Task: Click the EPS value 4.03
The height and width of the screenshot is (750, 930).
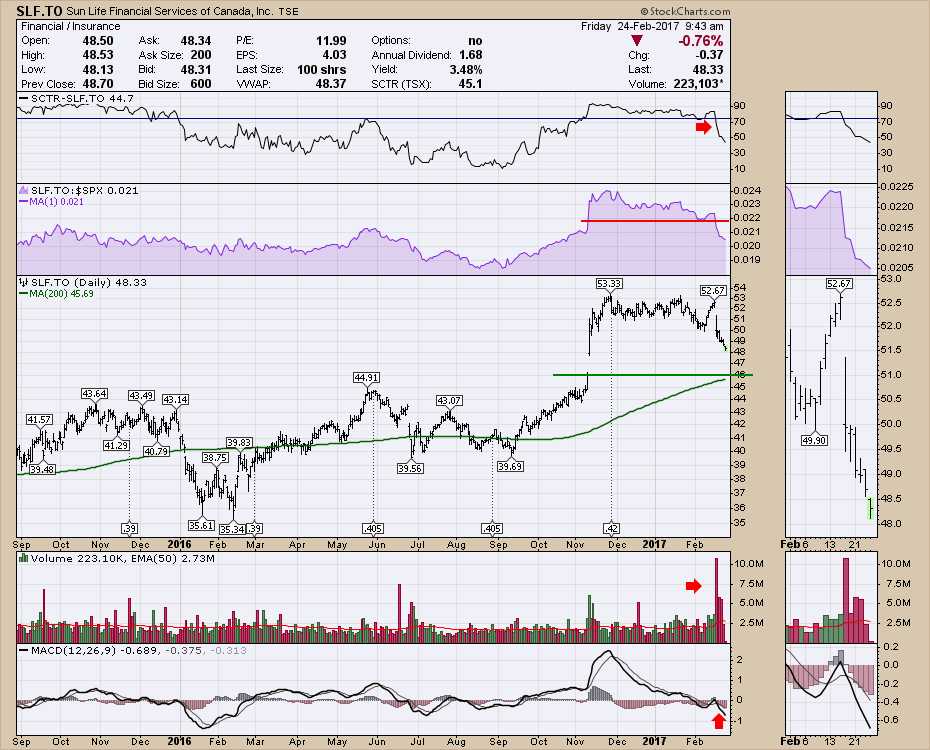Action: click(335, 55)
